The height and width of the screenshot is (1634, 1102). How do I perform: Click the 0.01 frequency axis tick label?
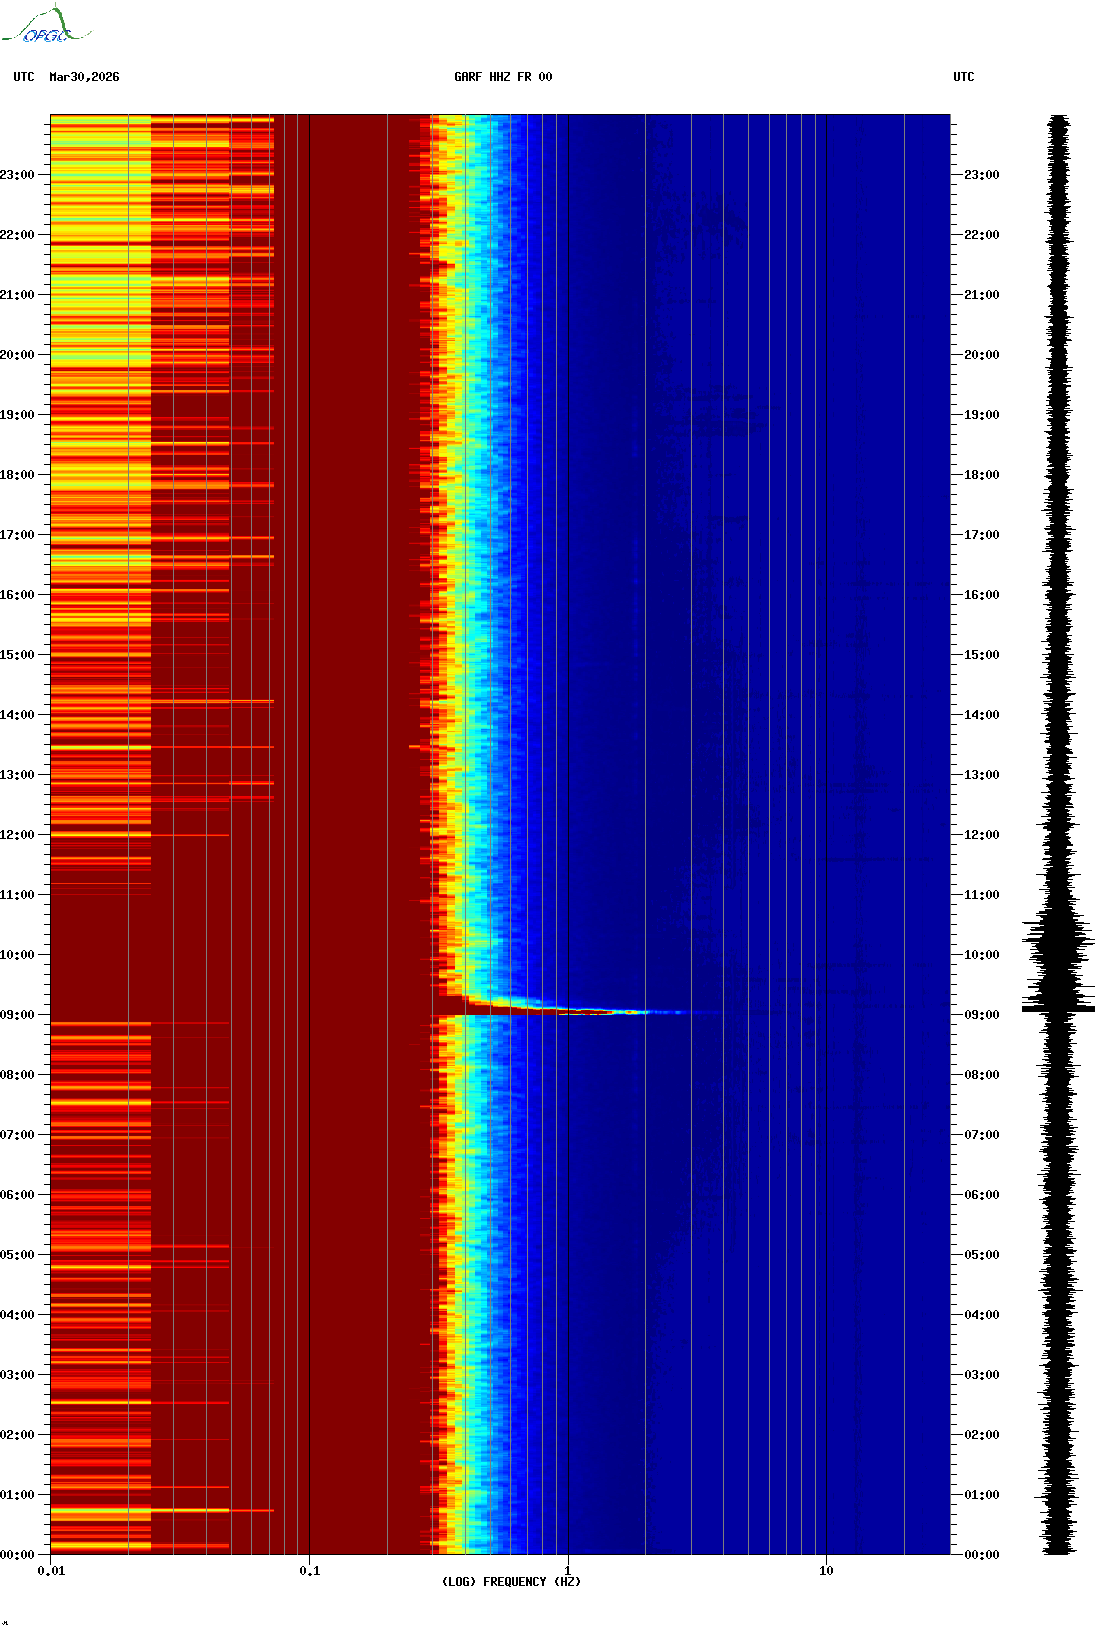51,1571
